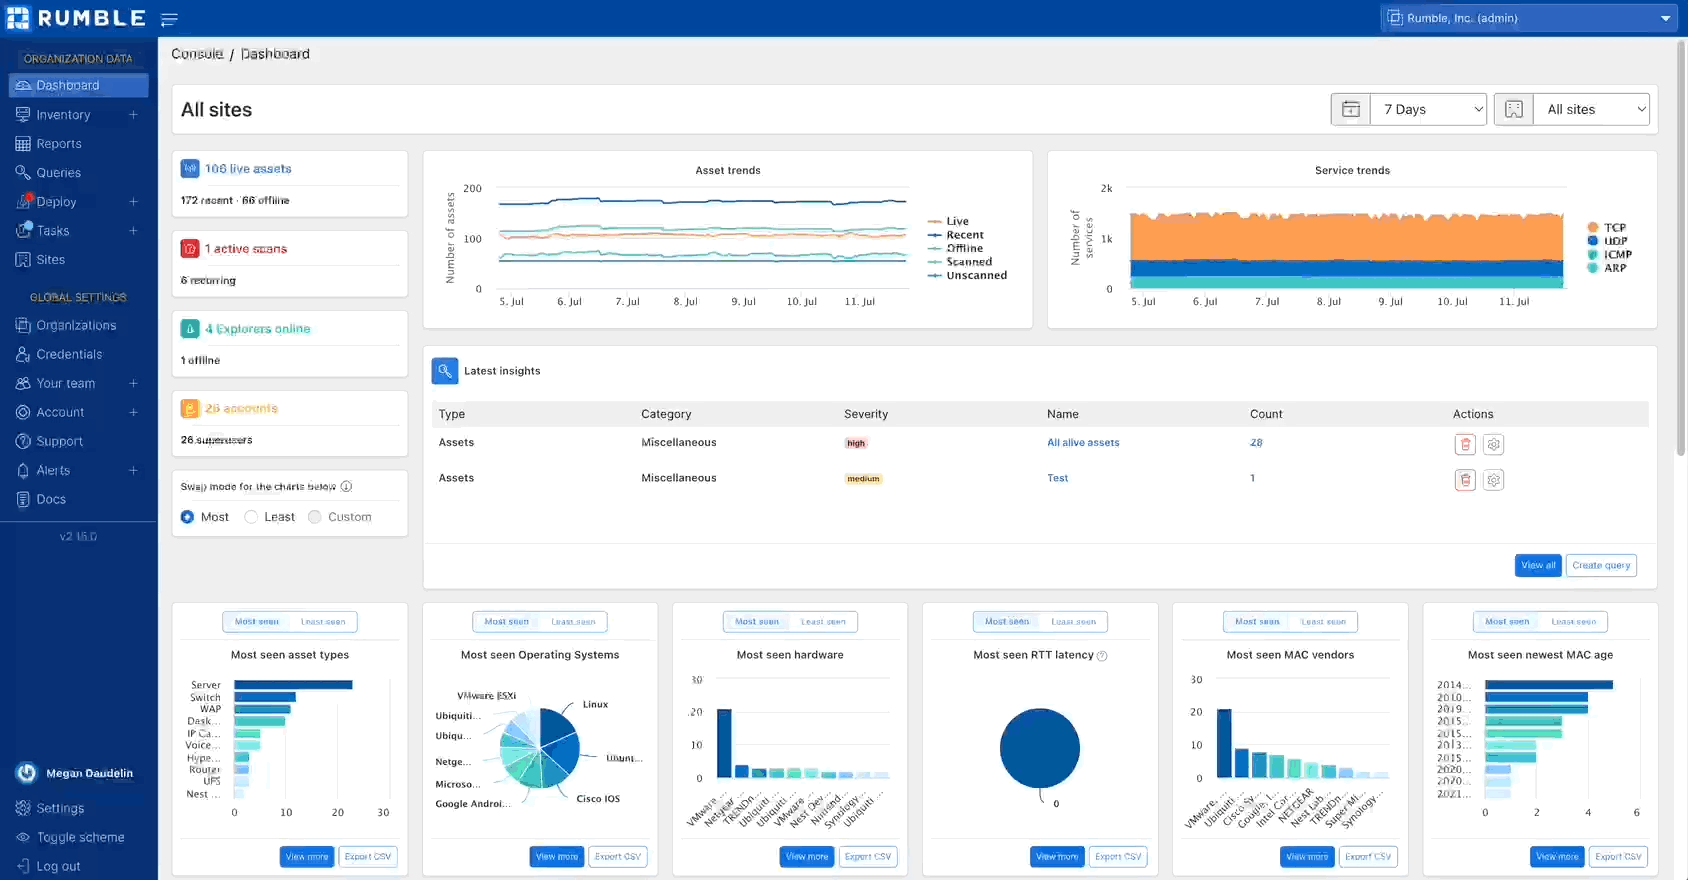
Task: Click the live assets icon tile
Action: click(x=190, y=169)
